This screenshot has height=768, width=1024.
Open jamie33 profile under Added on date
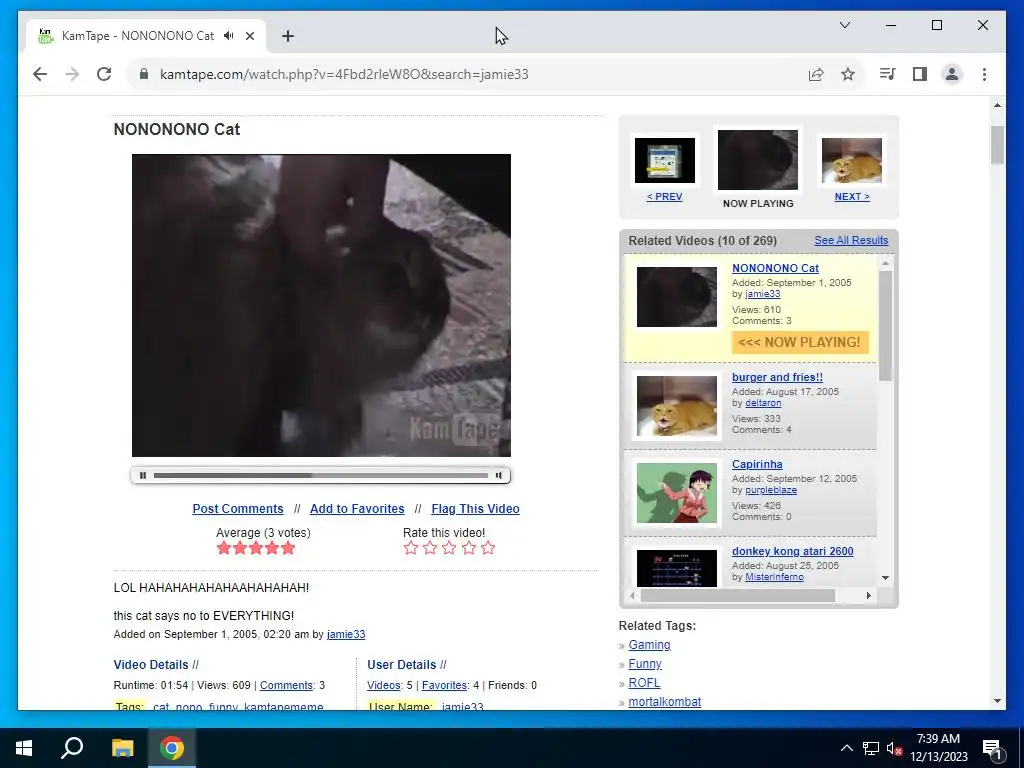click(345, 634)
